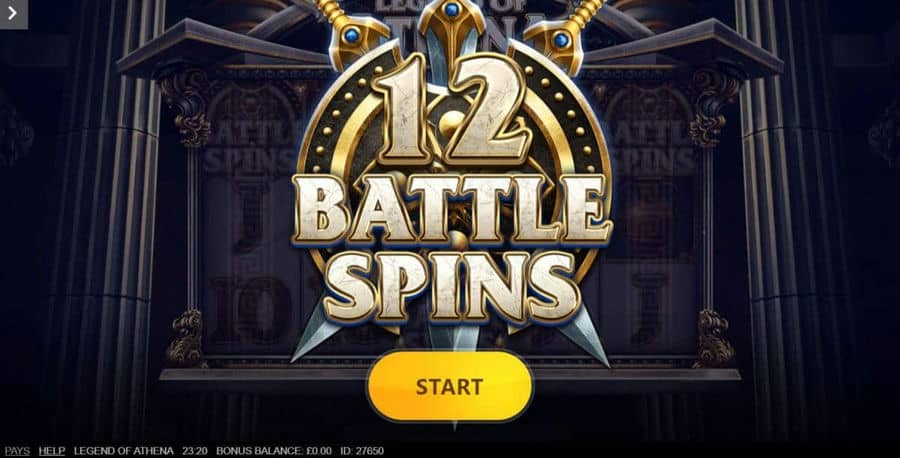Click the center sword hilt blue gem
The height and width of the screenshot is (458, 900).
click(x=452, y=10)
